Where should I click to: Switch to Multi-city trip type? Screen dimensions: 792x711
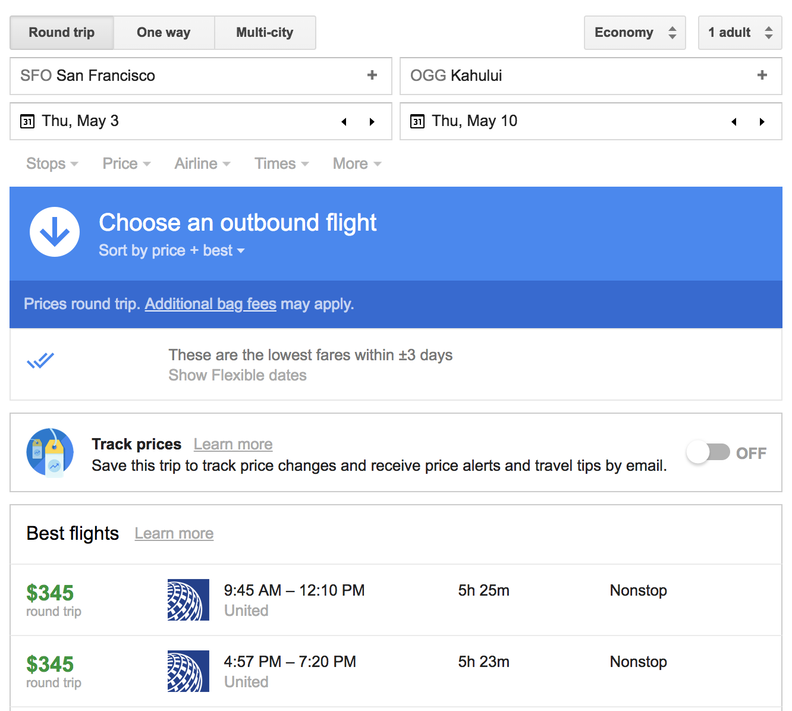[265, 32]
